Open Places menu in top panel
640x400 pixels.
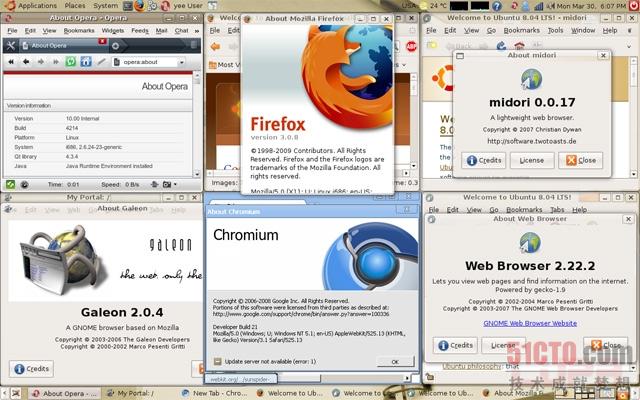click(x=75, y=6)
